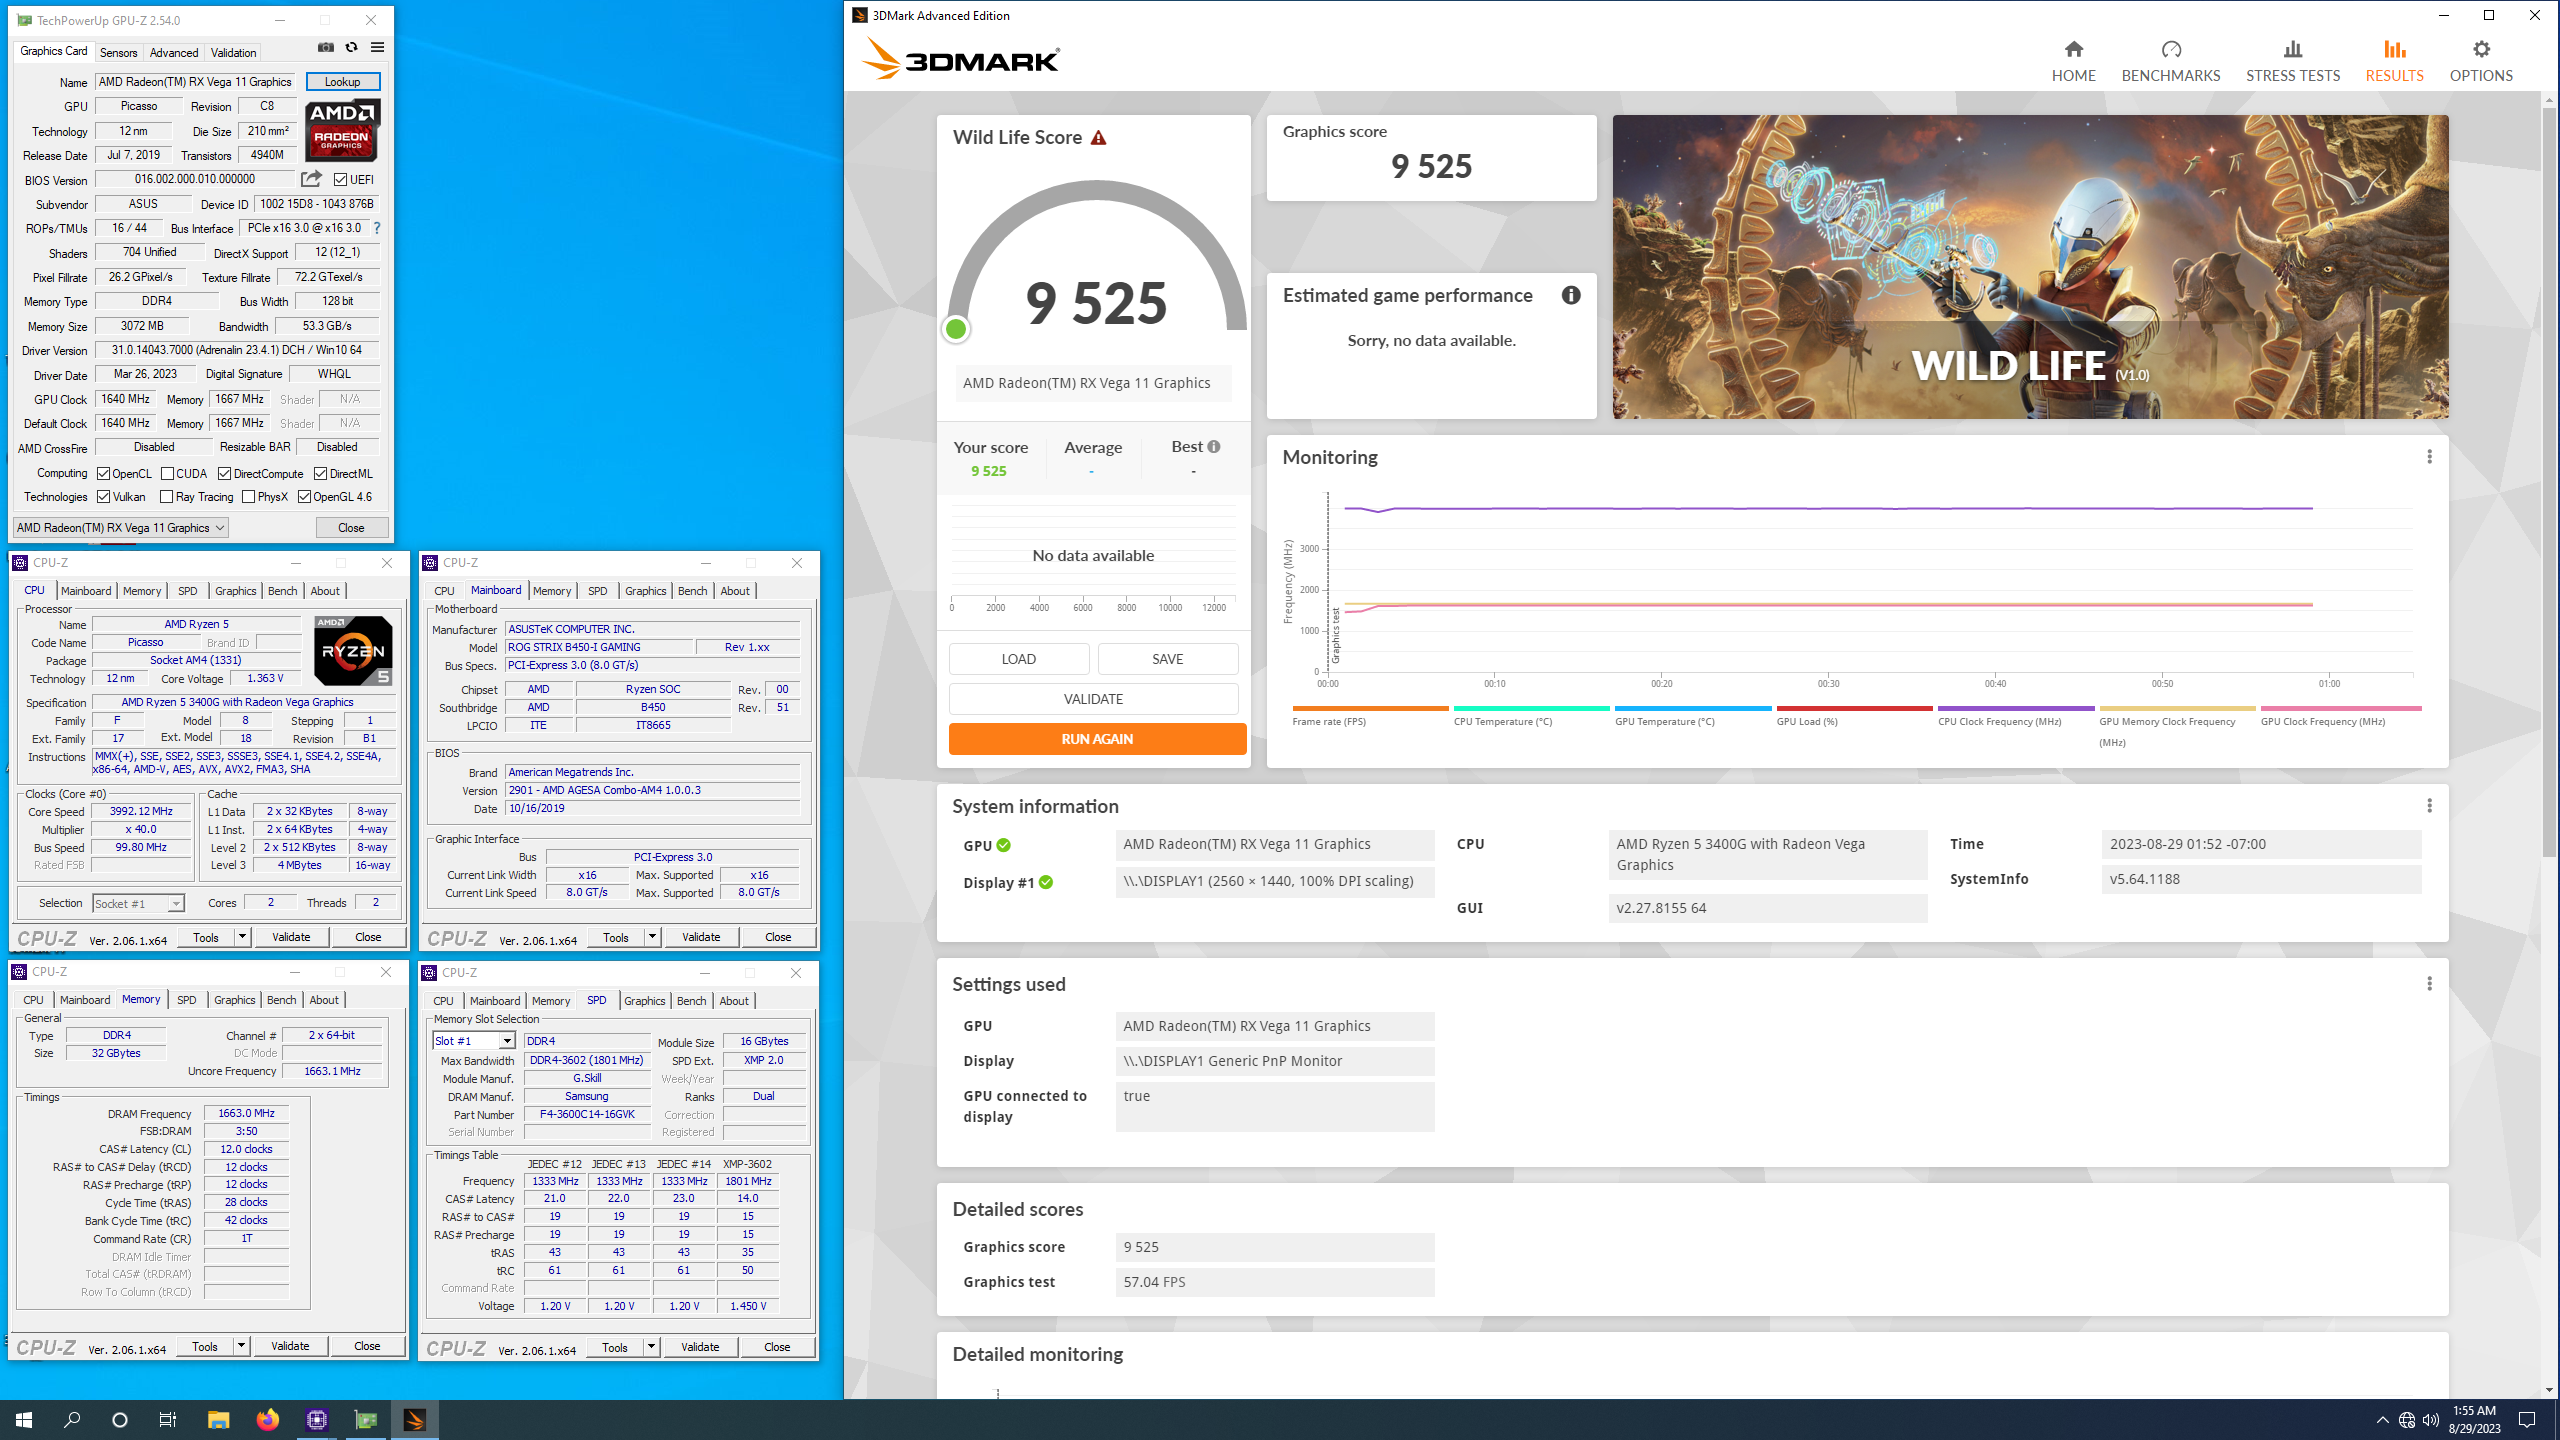Viewport: 2560px width, 1440px height.
Task: Open About tab in CPU-Z SPD window
Action: 734,1001
